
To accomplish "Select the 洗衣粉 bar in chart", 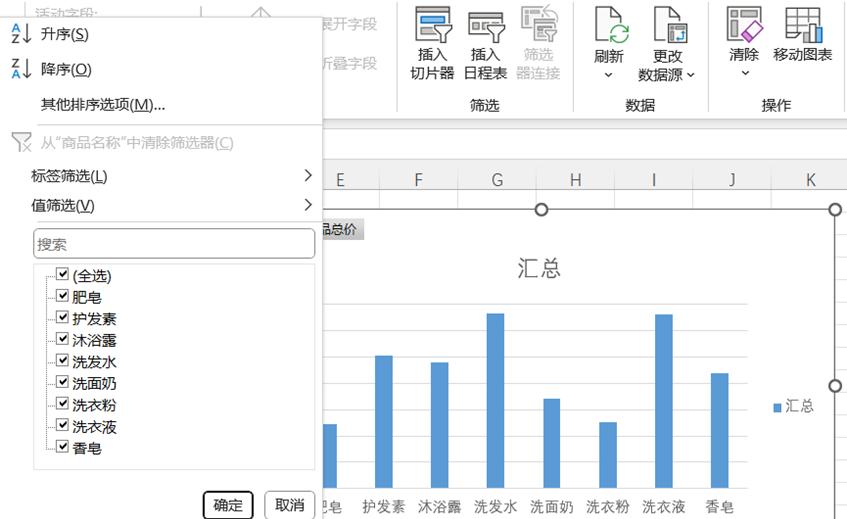I will point(608,455).
